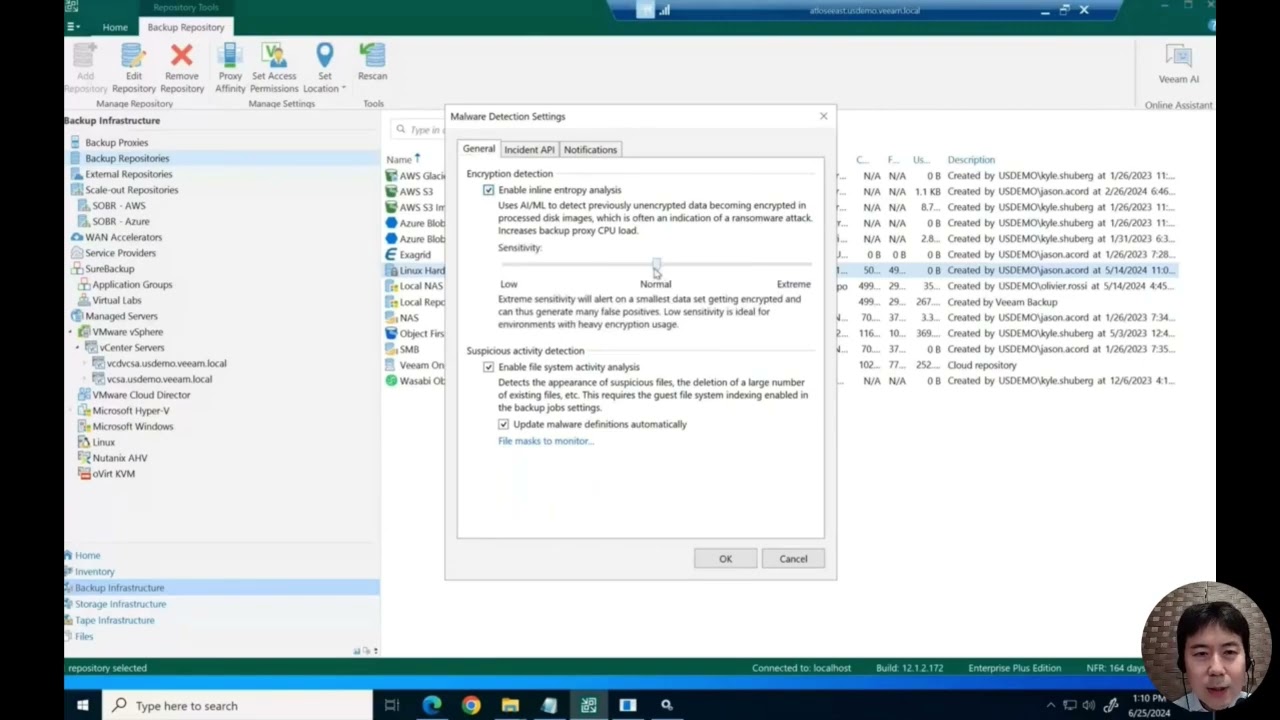Click the Rescan repository icon

click(x=372, y=55)
